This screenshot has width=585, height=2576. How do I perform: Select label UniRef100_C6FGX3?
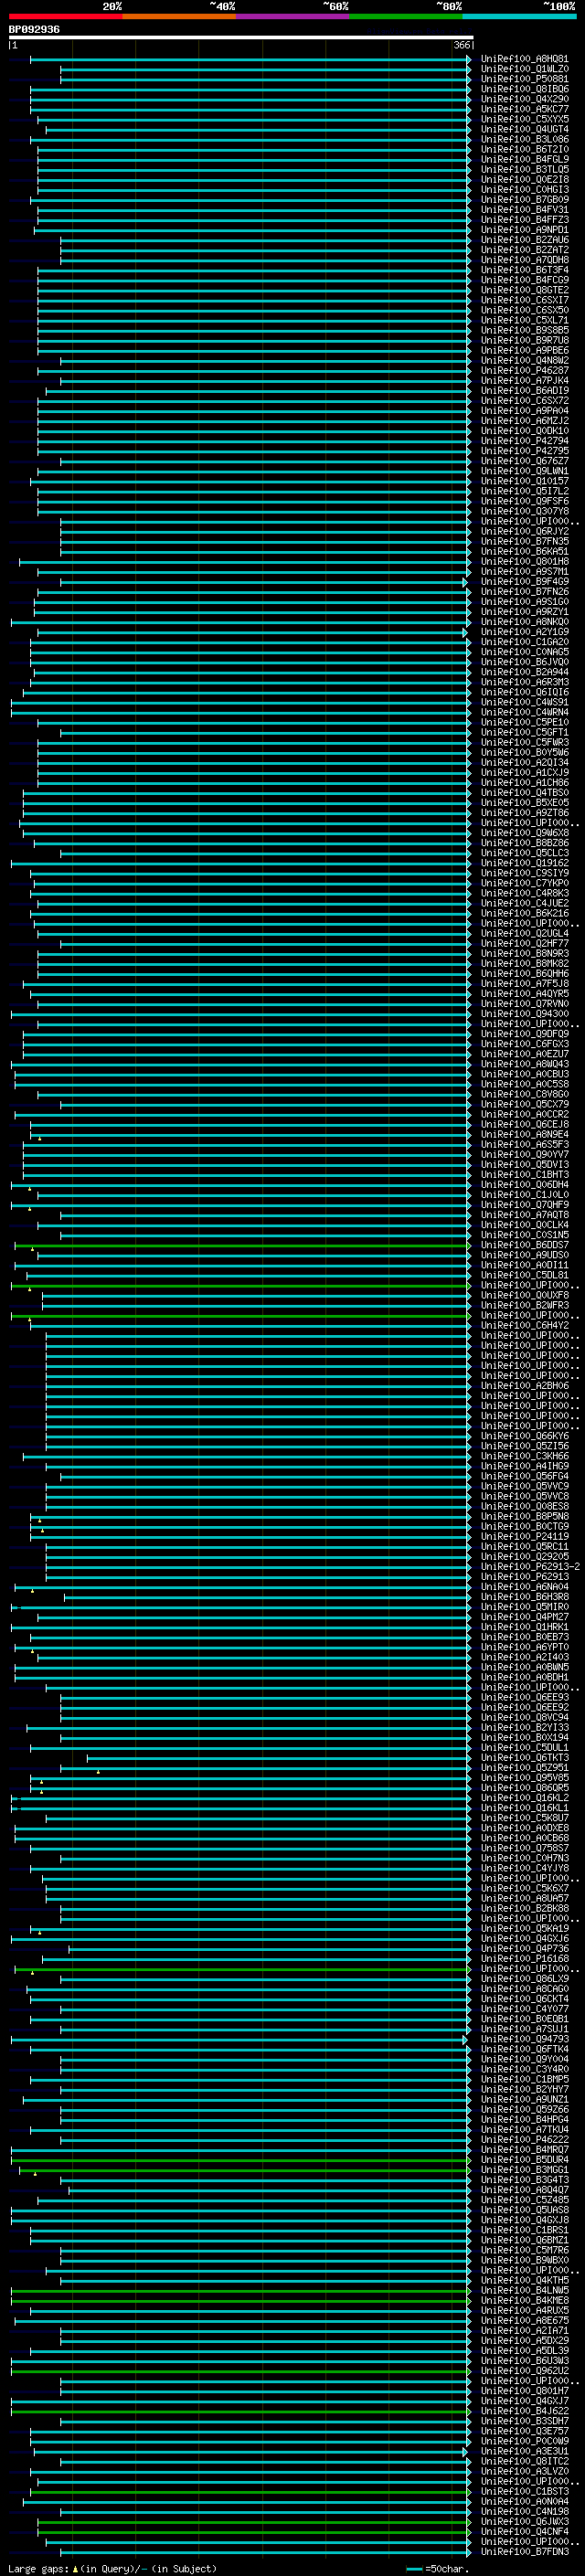click(x=525, y=1044)
